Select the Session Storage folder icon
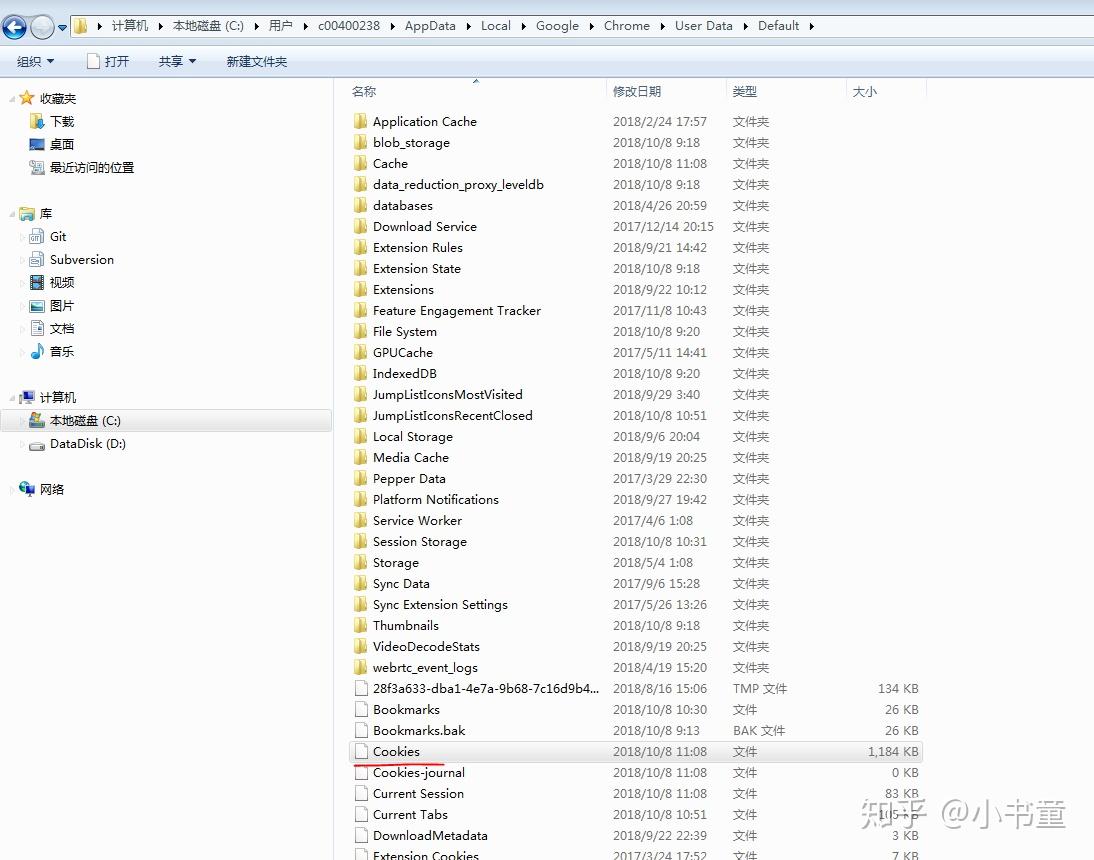 point(360,541)
